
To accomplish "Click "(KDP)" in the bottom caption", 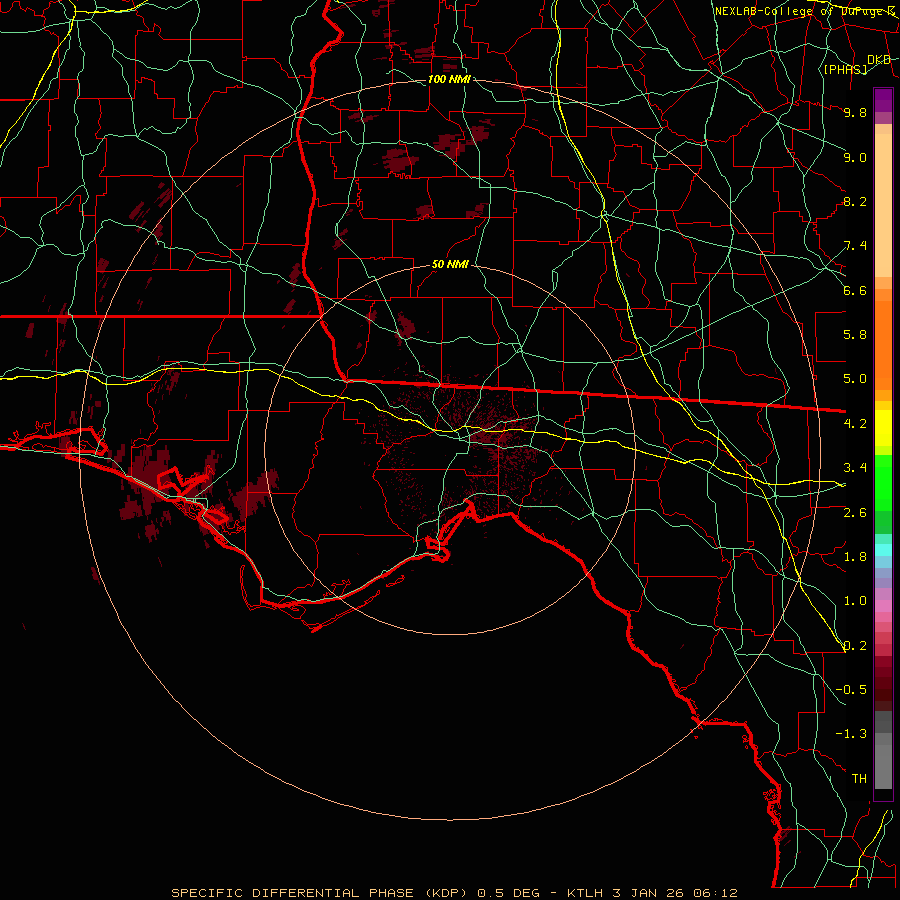I will [x=446, y=893].
